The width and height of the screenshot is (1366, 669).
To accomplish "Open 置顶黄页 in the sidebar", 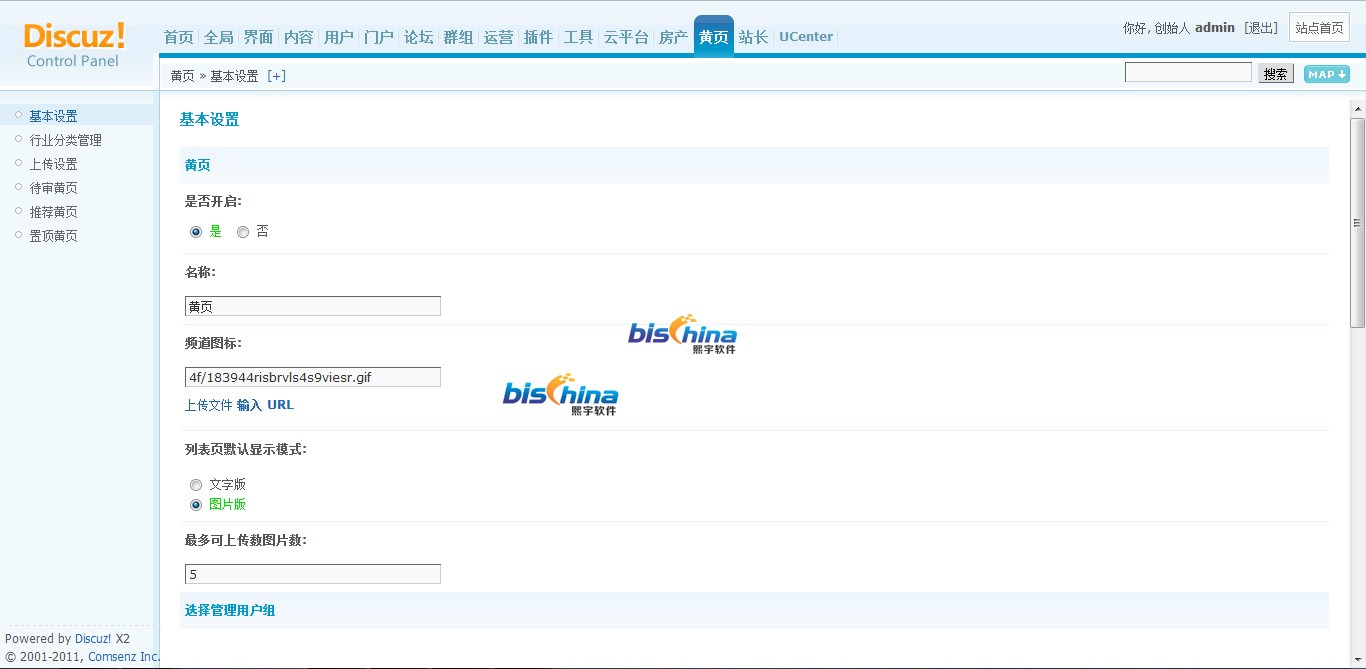I will click(x=53, y=236).
